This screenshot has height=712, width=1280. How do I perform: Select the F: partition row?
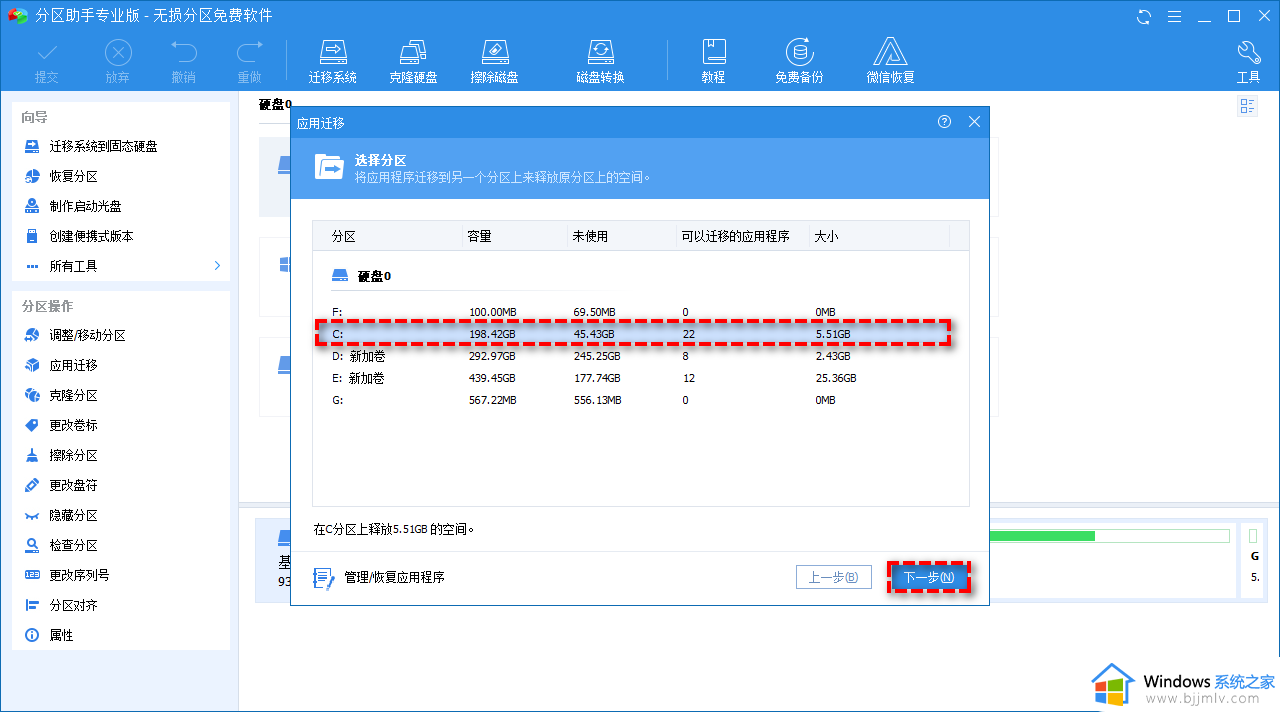tap(640, 312)
